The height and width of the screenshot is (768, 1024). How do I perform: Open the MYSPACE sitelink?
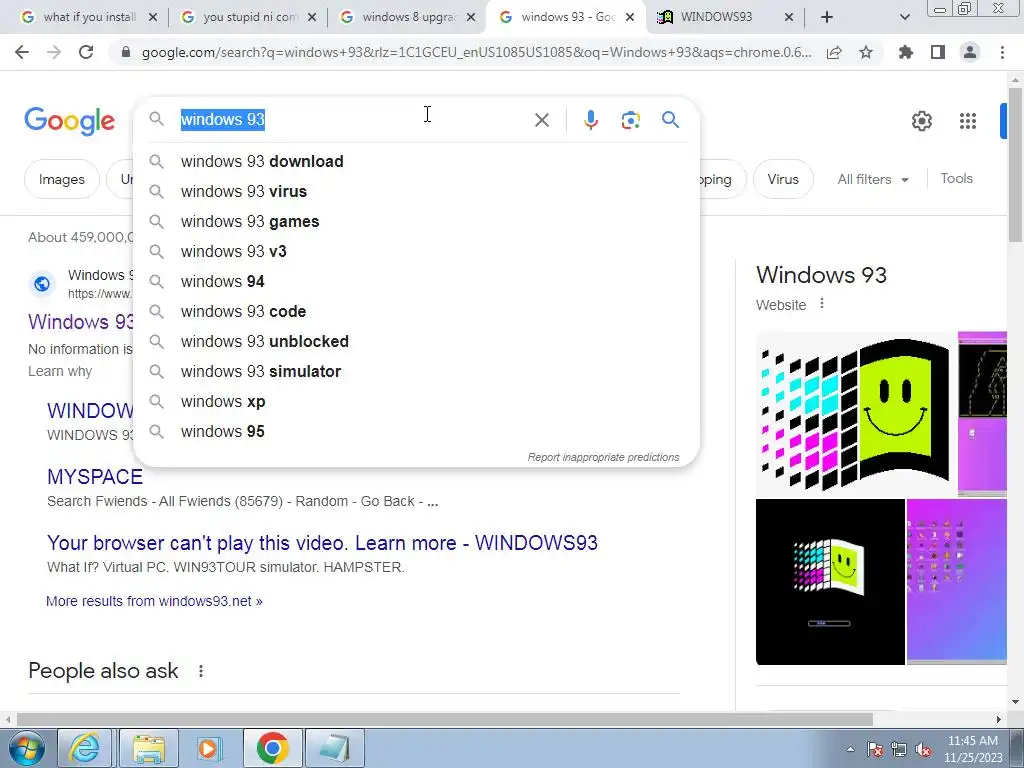(95, 477)
